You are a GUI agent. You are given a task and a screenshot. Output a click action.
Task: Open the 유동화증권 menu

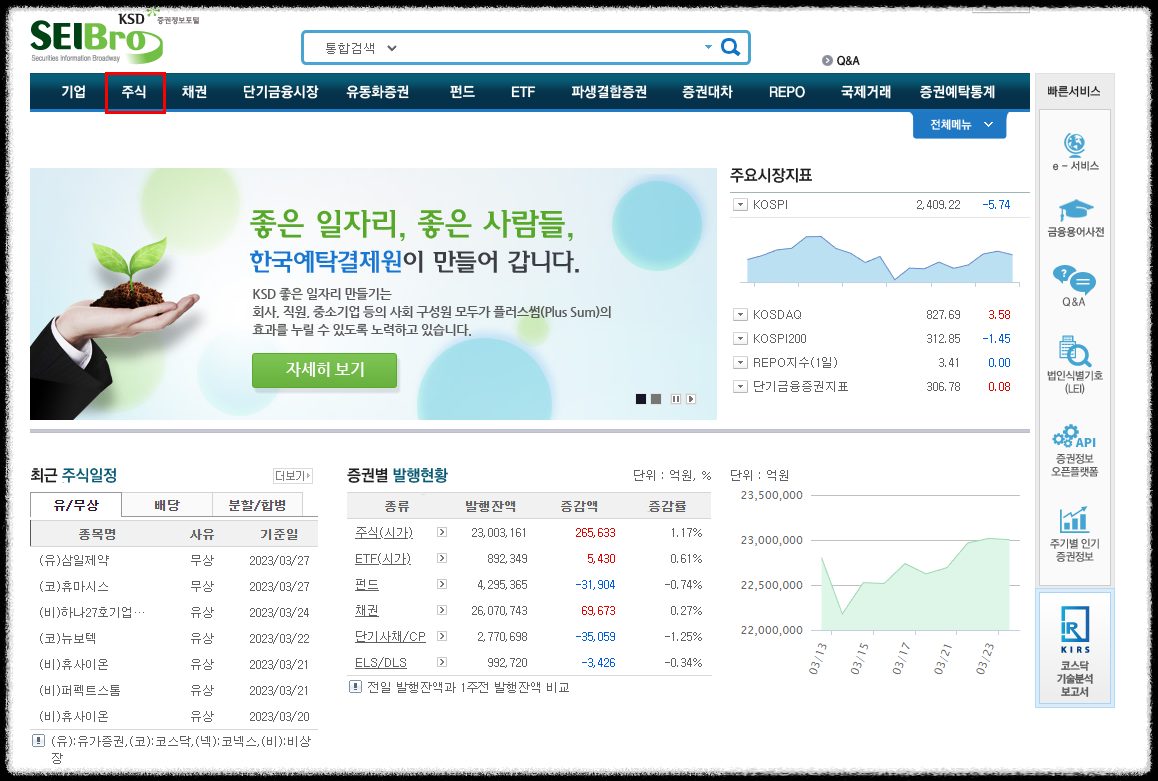coord(377,92)
